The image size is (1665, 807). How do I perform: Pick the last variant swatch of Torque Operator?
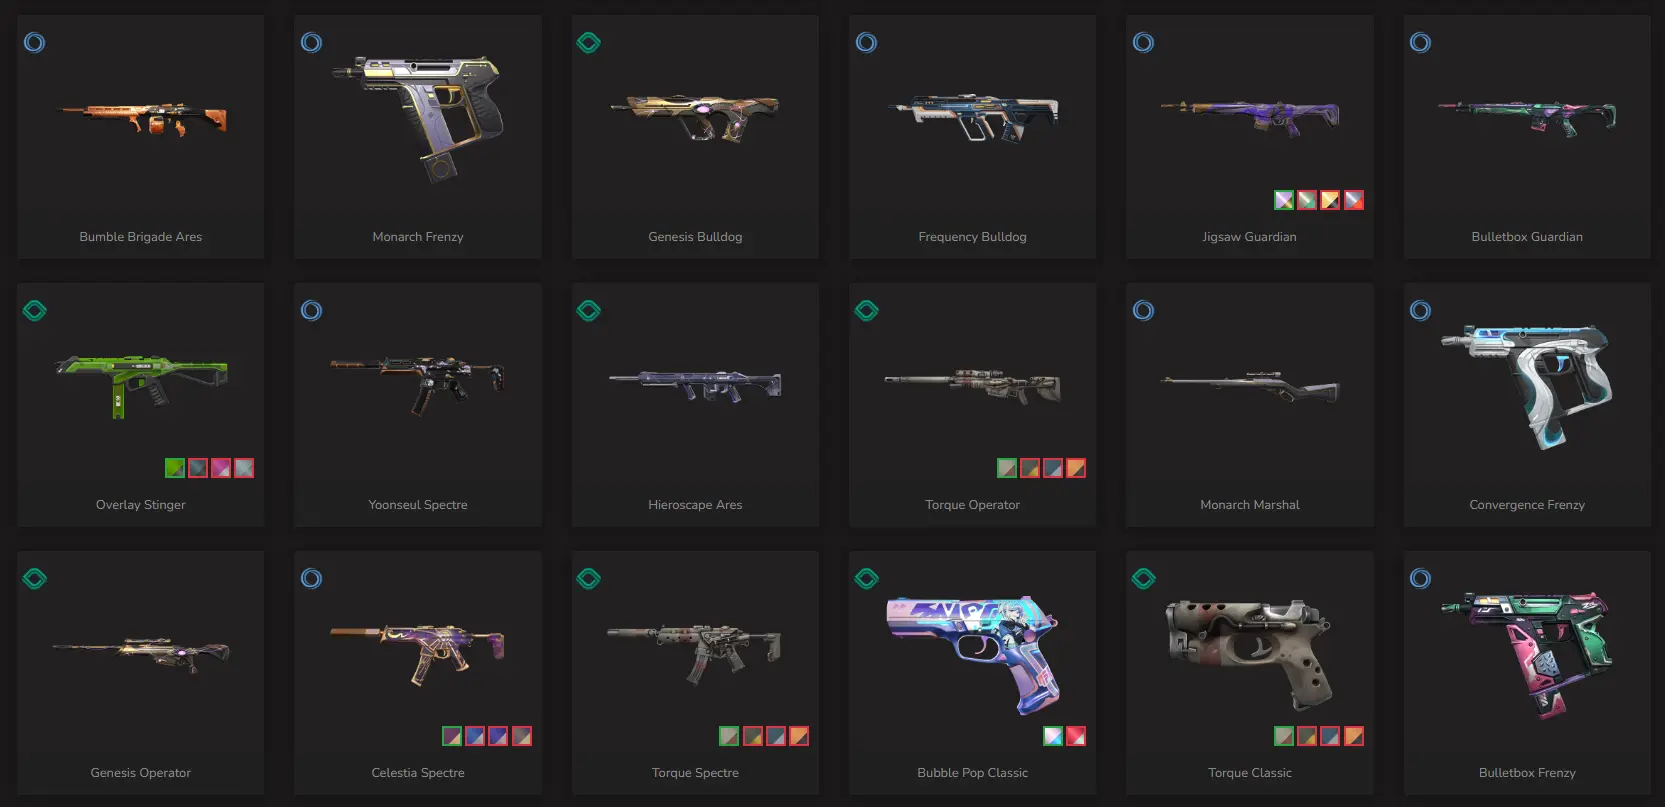pyautogui.click(x=1076, y=468)
